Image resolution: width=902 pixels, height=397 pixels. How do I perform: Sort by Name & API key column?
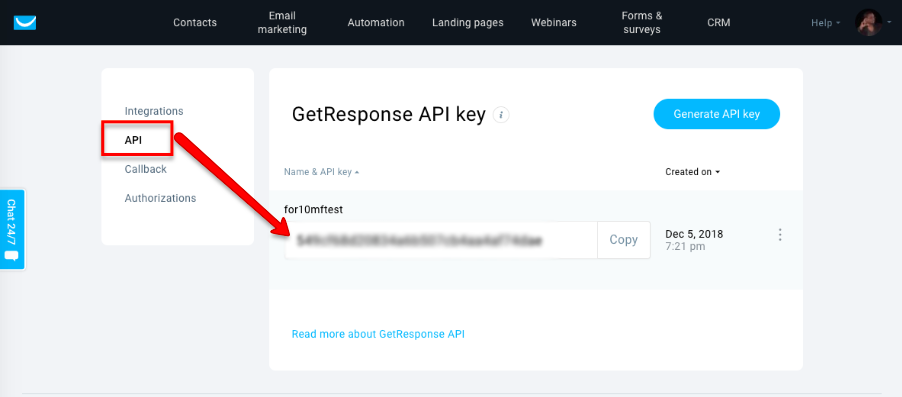pos(322,171)
